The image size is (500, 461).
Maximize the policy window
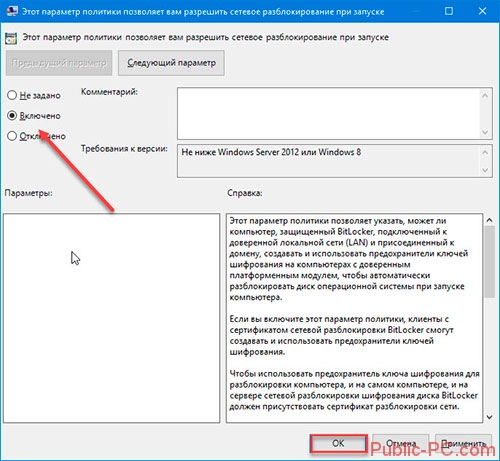coord(449,11)
